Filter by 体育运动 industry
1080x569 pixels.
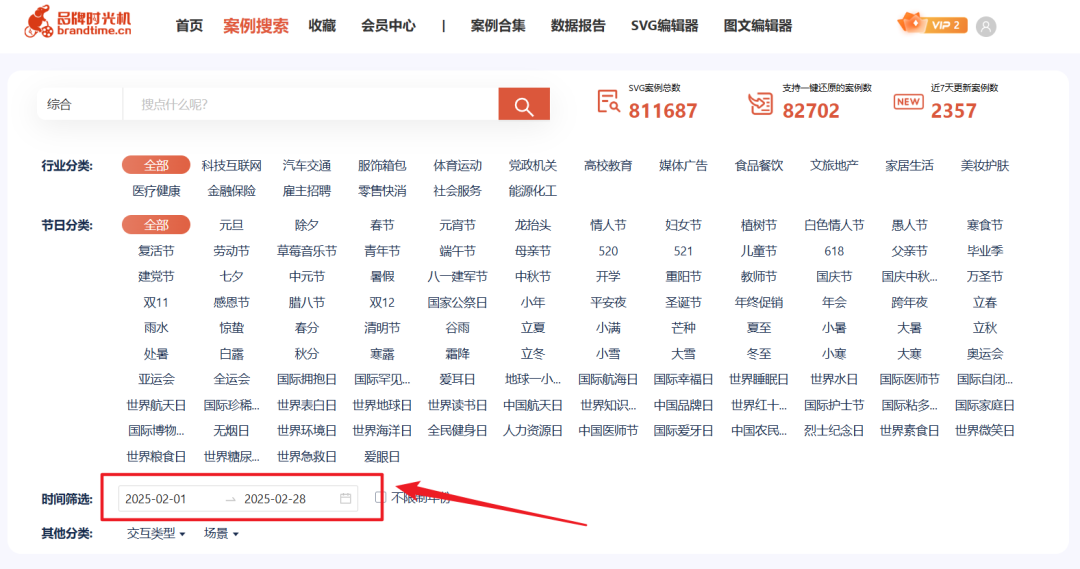457,165
